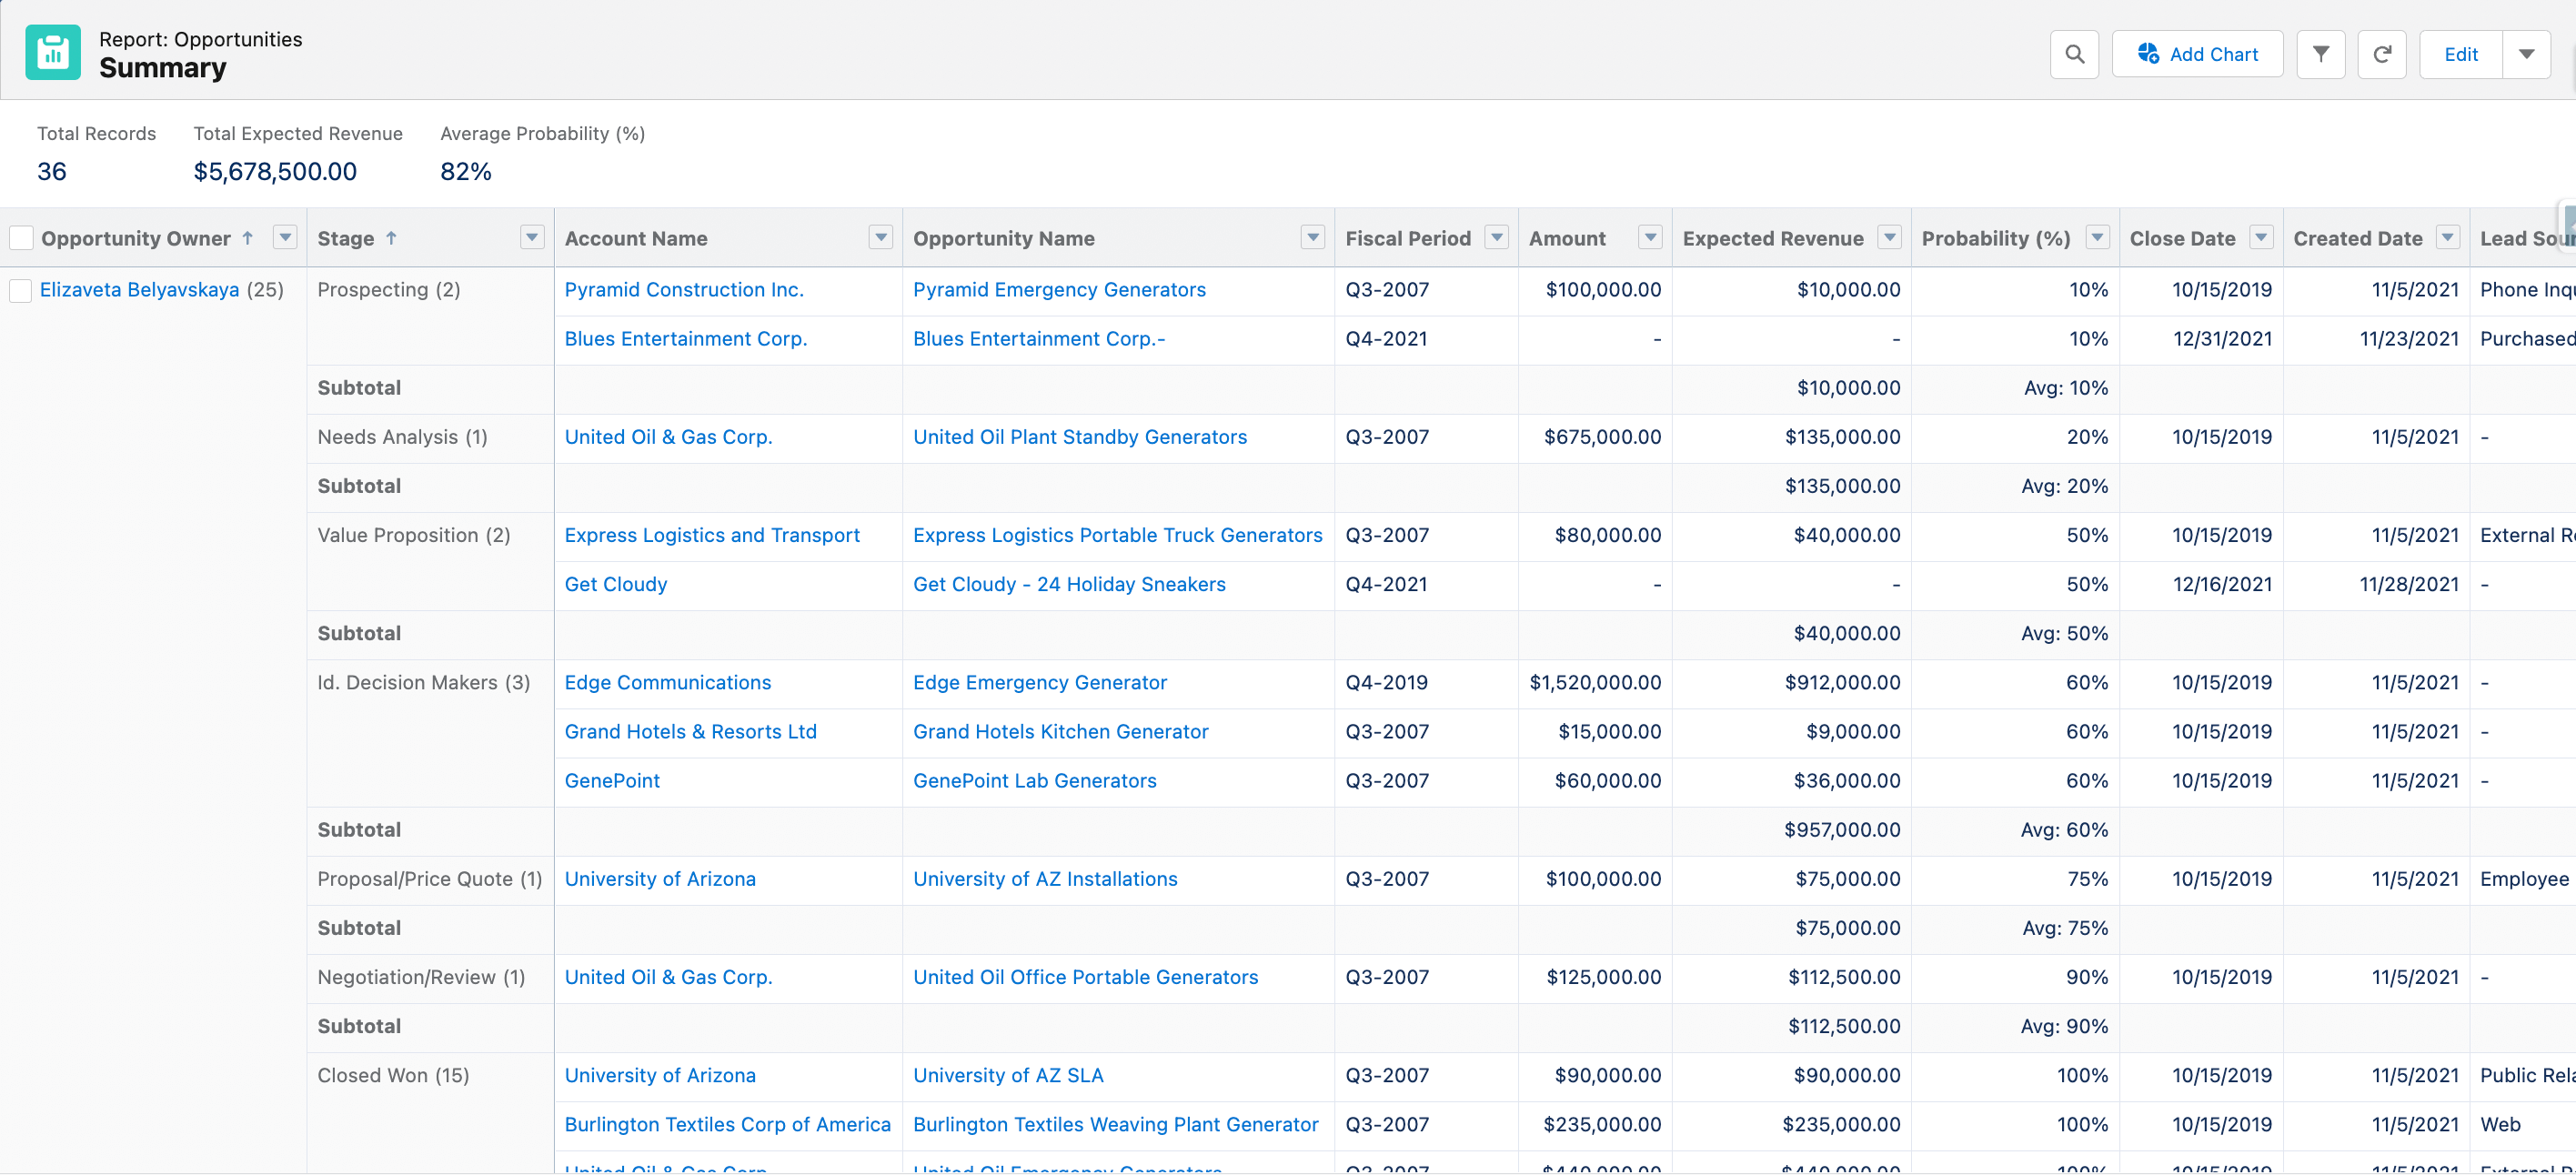
Task: Refresh the report with the refresh icon
Action: (2382, 54)
